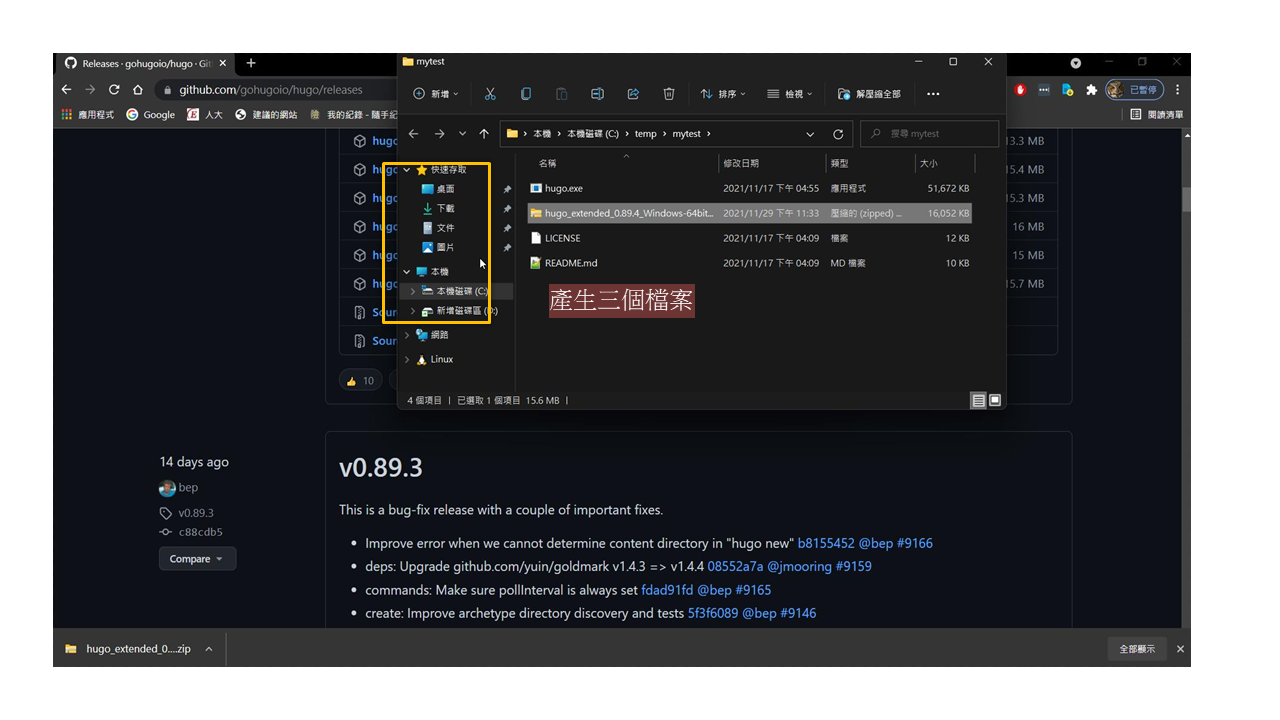
Task: Select 文件 Documents in the navigation pane
Action: click(438, 228)
